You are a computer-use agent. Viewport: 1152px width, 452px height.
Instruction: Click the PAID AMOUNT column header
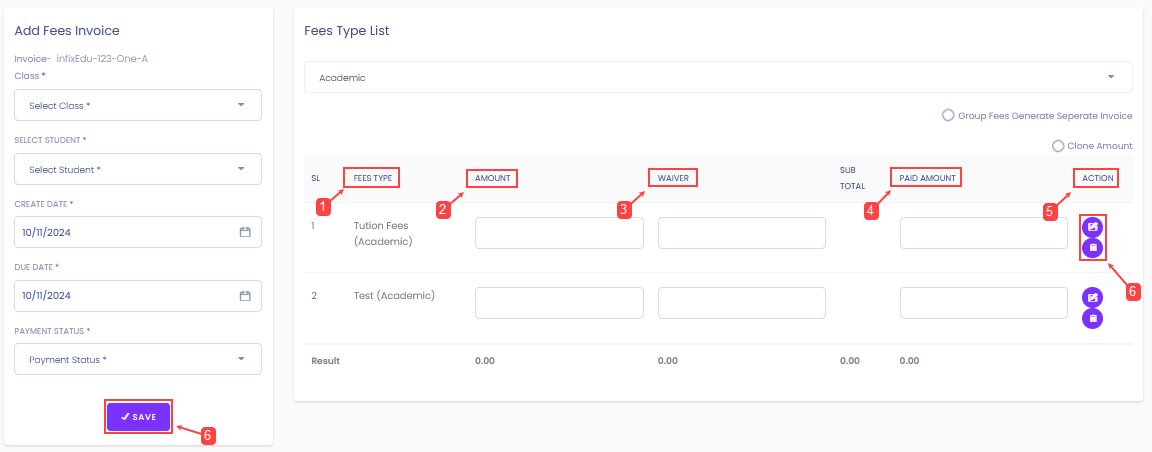point(927,178)
